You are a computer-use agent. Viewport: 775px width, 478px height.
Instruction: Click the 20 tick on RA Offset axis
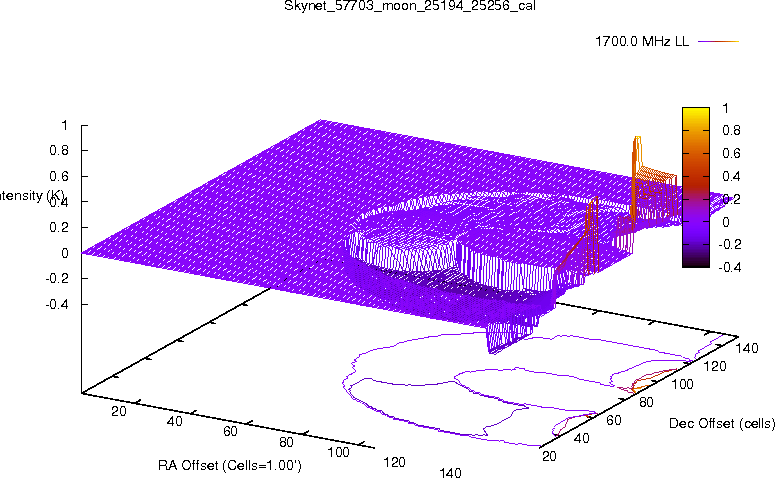(x=119, y=411)
